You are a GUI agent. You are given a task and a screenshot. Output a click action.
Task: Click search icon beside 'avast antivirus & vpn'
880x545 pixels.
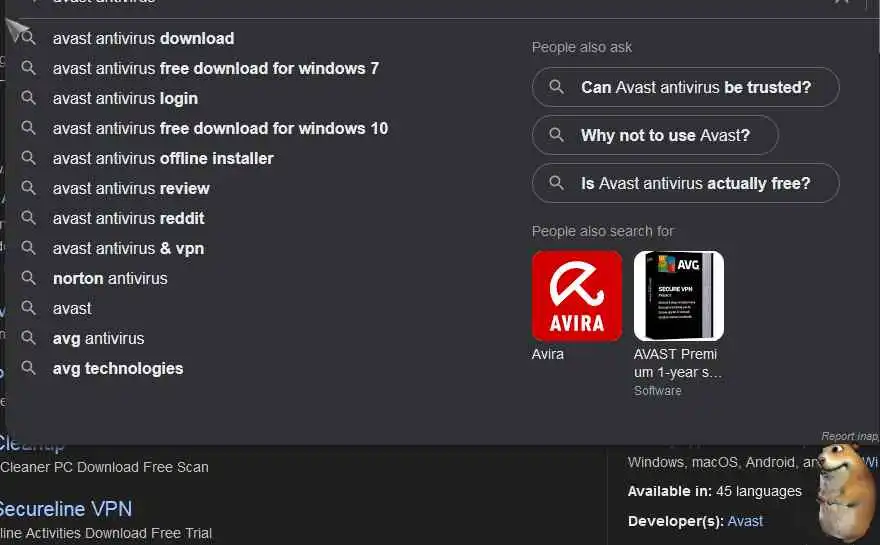point(28,248)
